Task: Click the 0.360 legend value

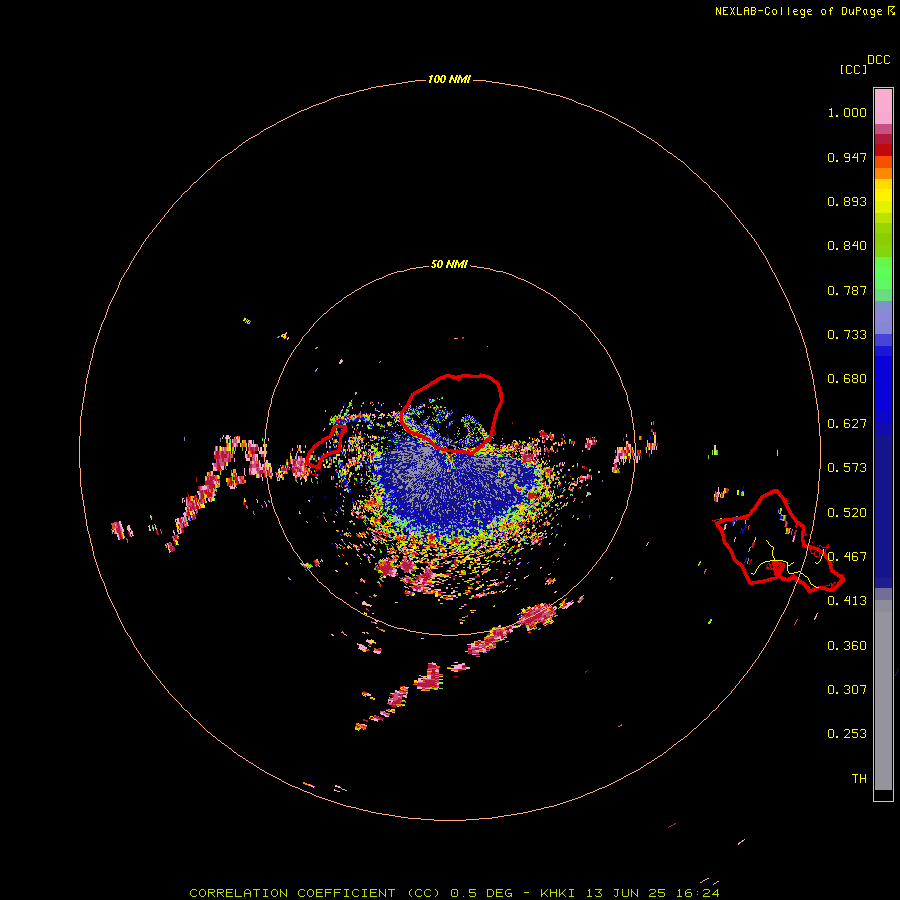Action: click(x=847, y=646)
